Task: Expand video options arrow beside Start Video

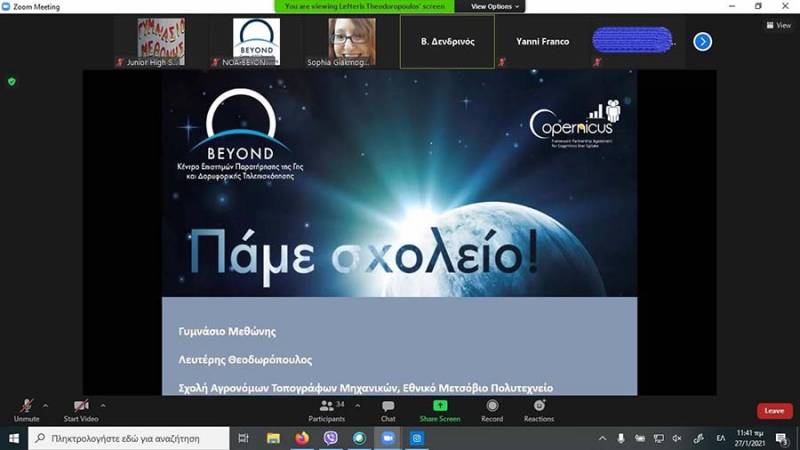Action: pyautogui.click(x=103, y=406)
